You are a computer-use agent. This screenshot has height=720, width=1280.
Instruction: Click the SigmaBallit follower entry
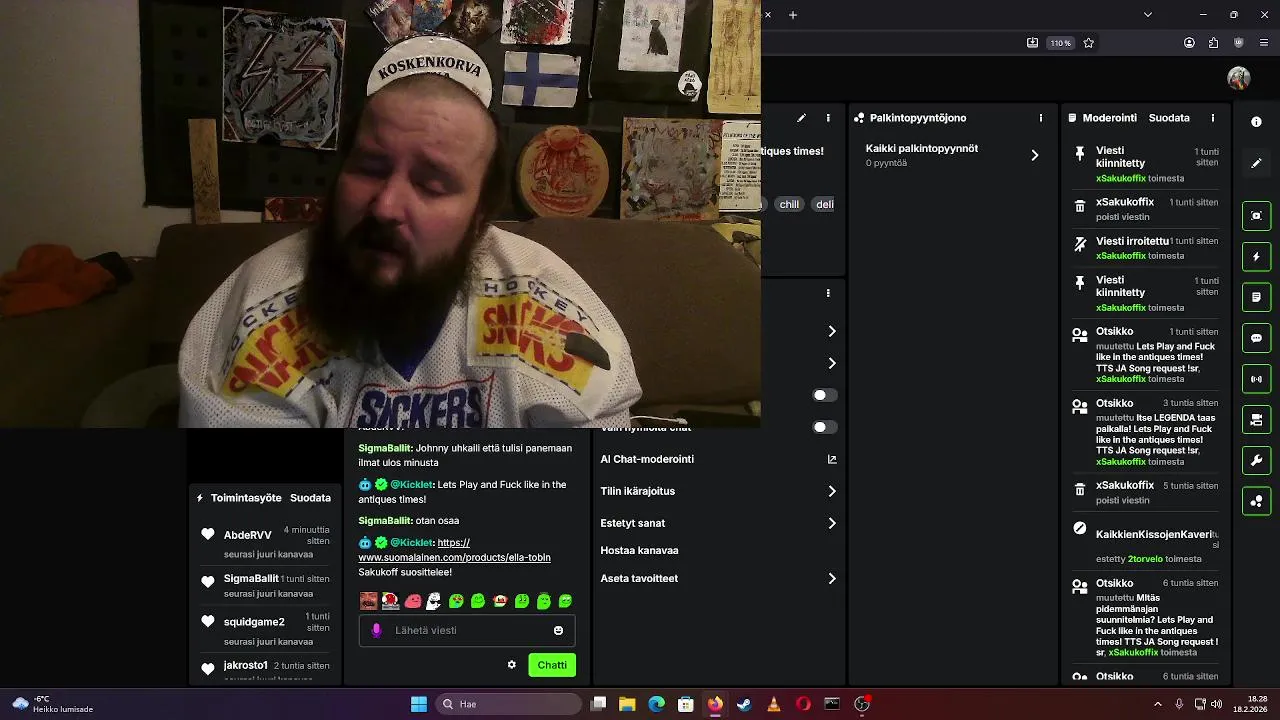266,585
